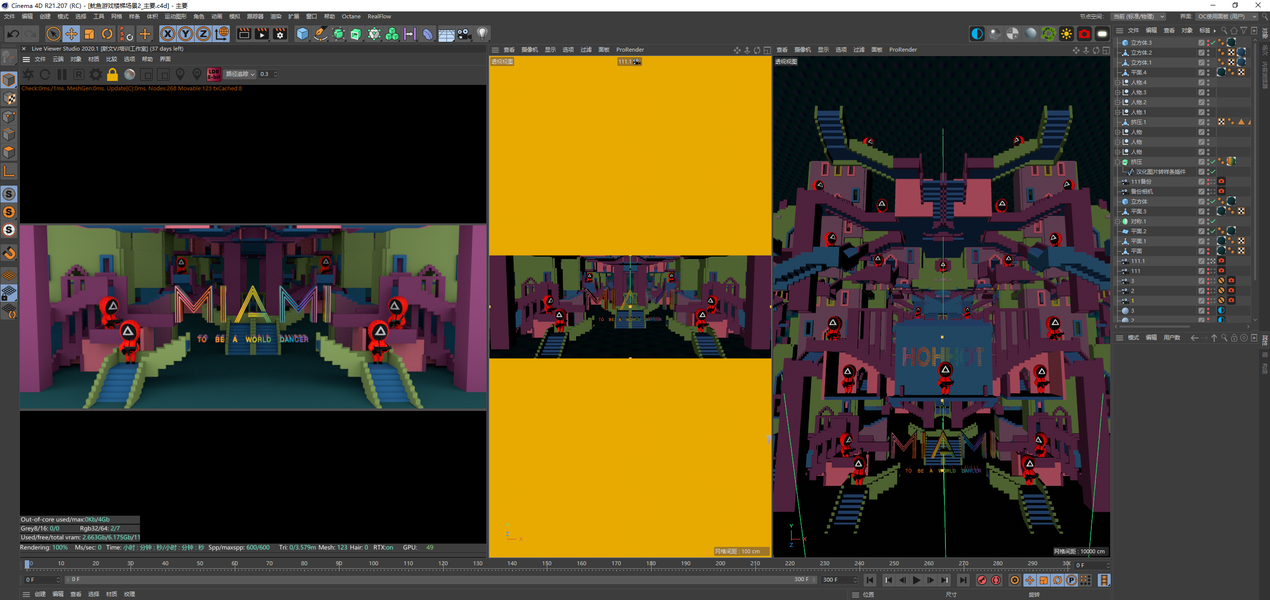The image size is (1270, 600).
Task: Click the Octane lock resolution padlock icon
Action: [x=112, y=74]
